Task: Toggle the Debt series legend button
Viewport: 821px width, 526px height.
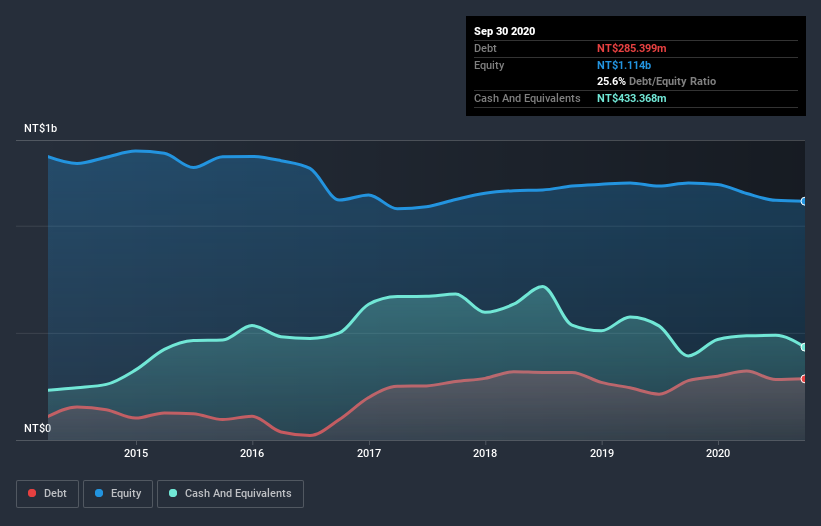Action: pos(47,494)
